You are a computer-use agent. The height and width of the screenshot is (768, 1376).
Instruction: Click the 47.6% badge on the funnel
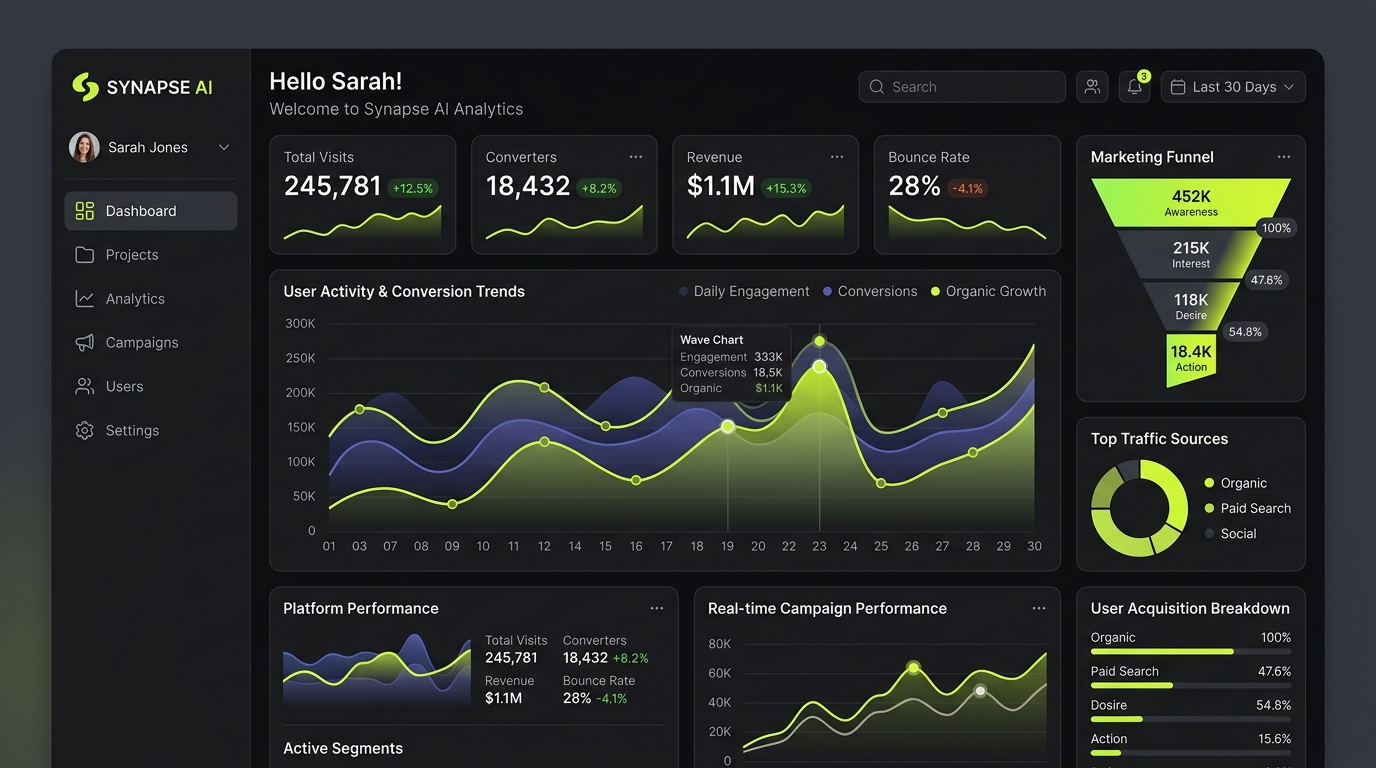(x=1266, y=280)
